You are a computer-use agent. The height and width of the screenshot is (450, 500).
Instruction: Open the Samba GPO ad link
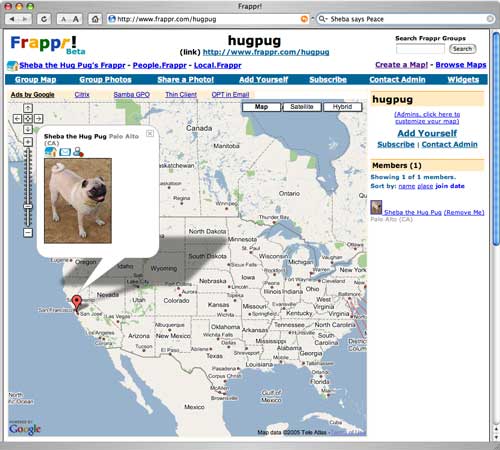tap(132, 95)
